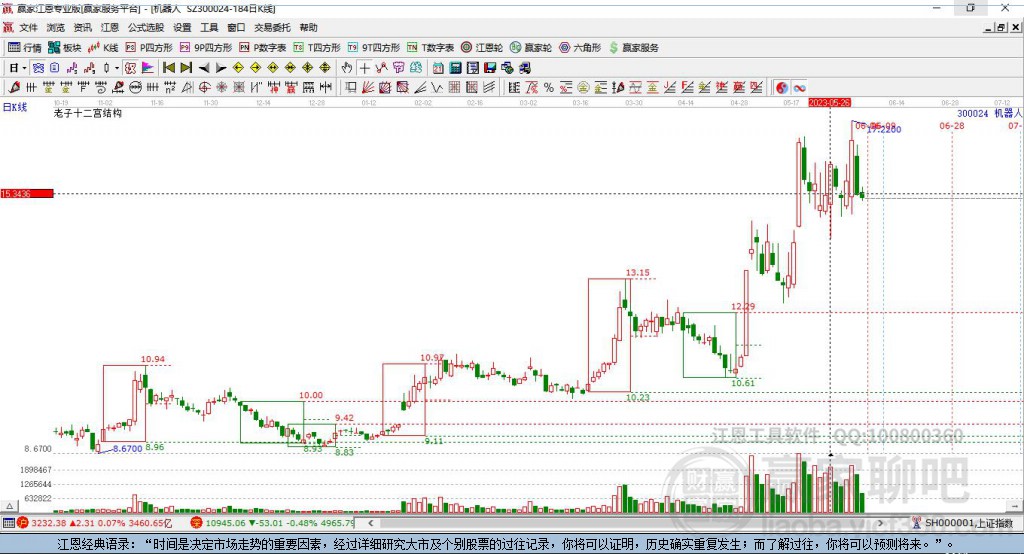Click SH000001 上证指数 status item

(x=963, y=523)
